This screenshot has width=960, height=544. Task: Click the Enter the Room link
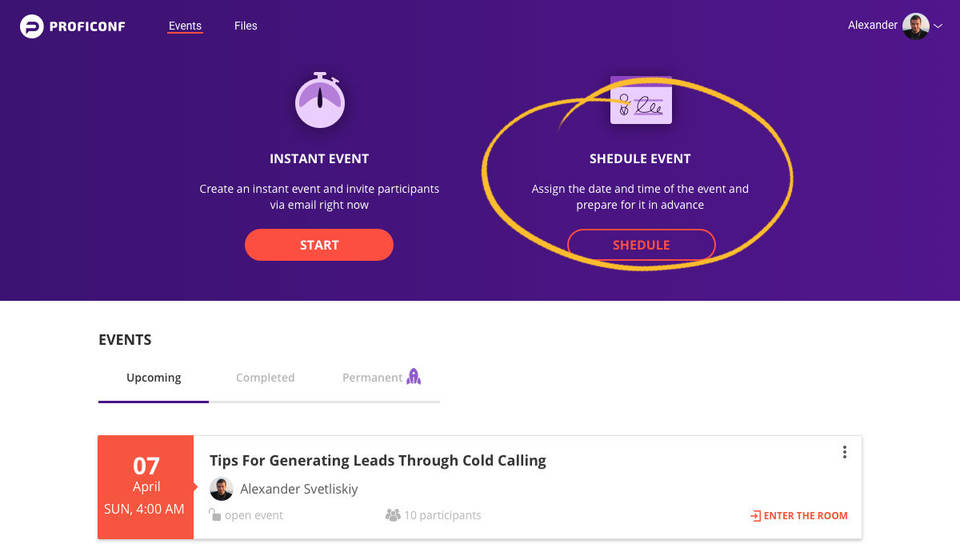805,516
